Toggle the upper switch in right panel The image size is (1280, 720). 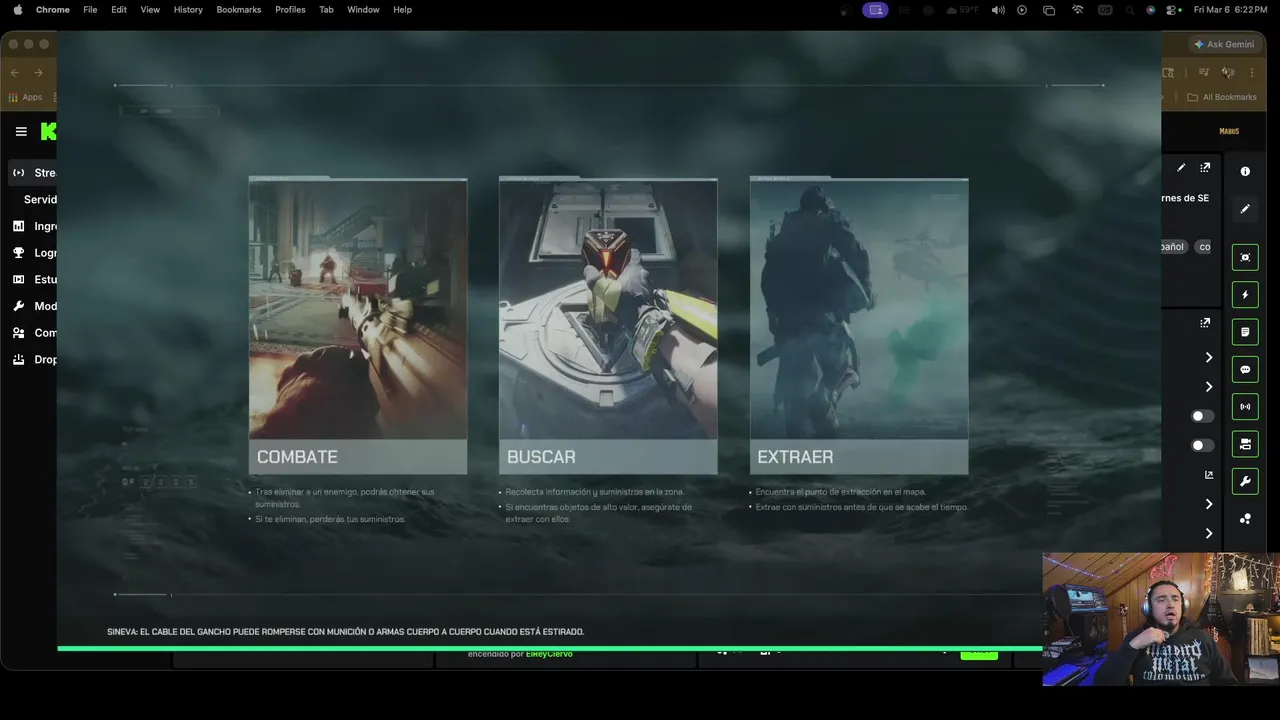coord(1202,416)
